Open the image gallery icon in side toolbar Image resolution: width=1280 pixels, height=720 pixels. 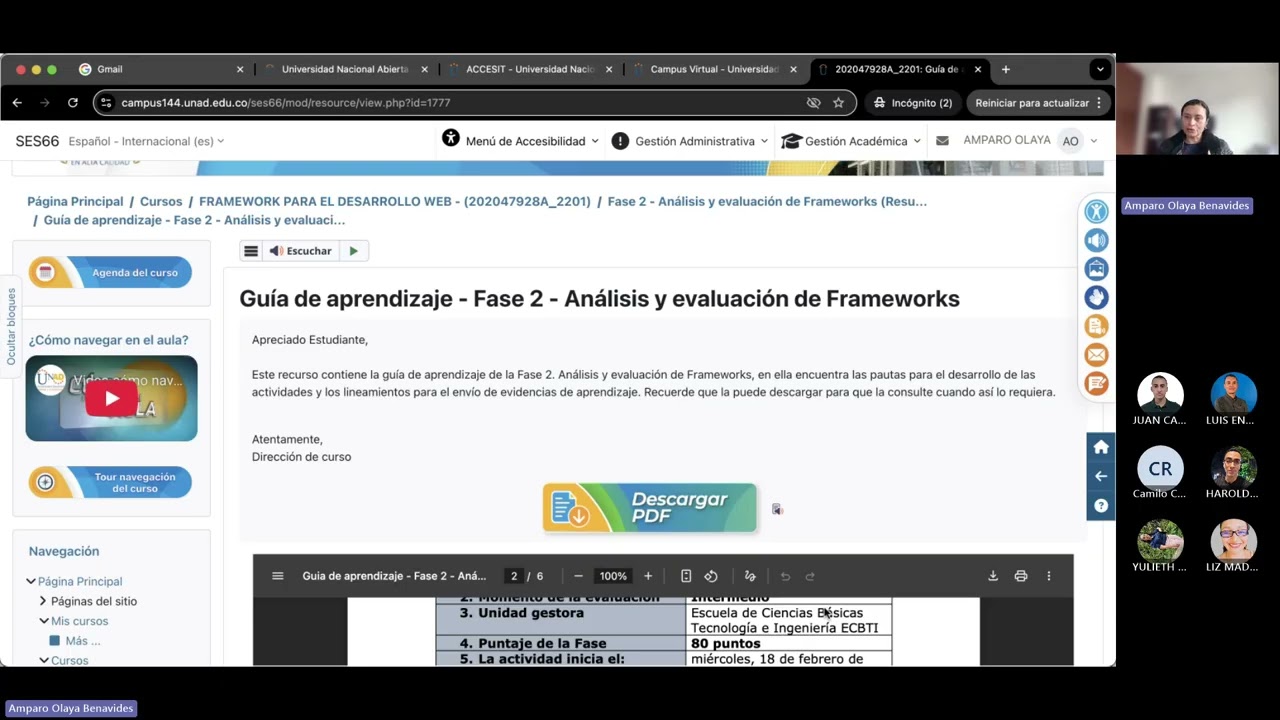coord(1097,269)
